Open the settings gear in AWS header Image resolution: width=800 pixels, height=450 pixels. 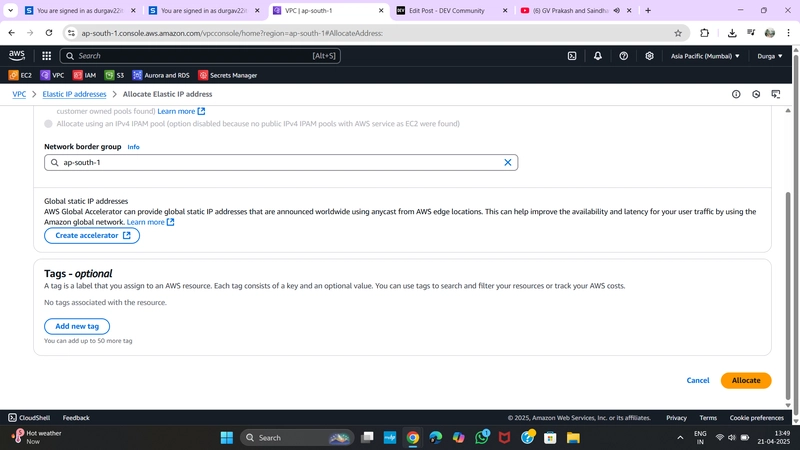click(x=649, y=56)
